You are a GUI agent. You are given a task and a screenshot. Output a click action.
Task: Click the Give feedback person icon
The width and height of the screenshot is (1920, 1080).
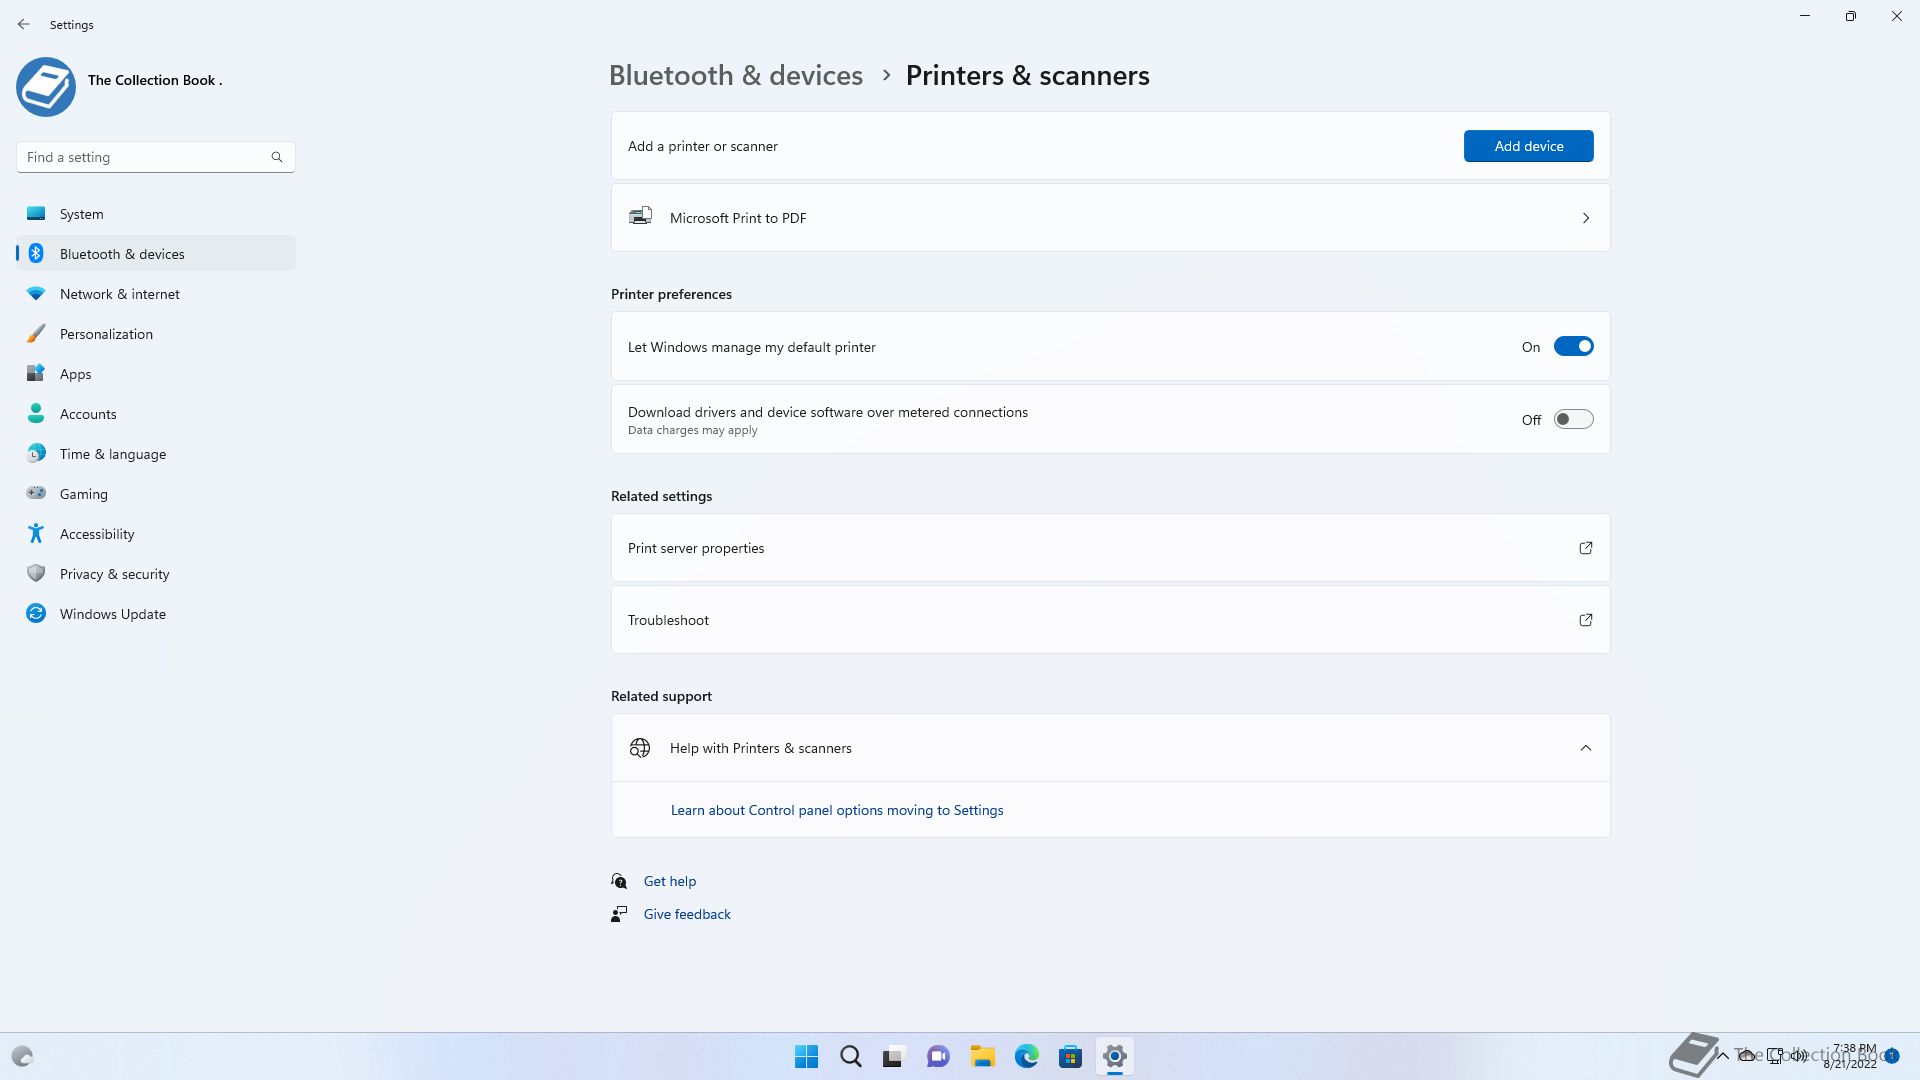point(619,914)
